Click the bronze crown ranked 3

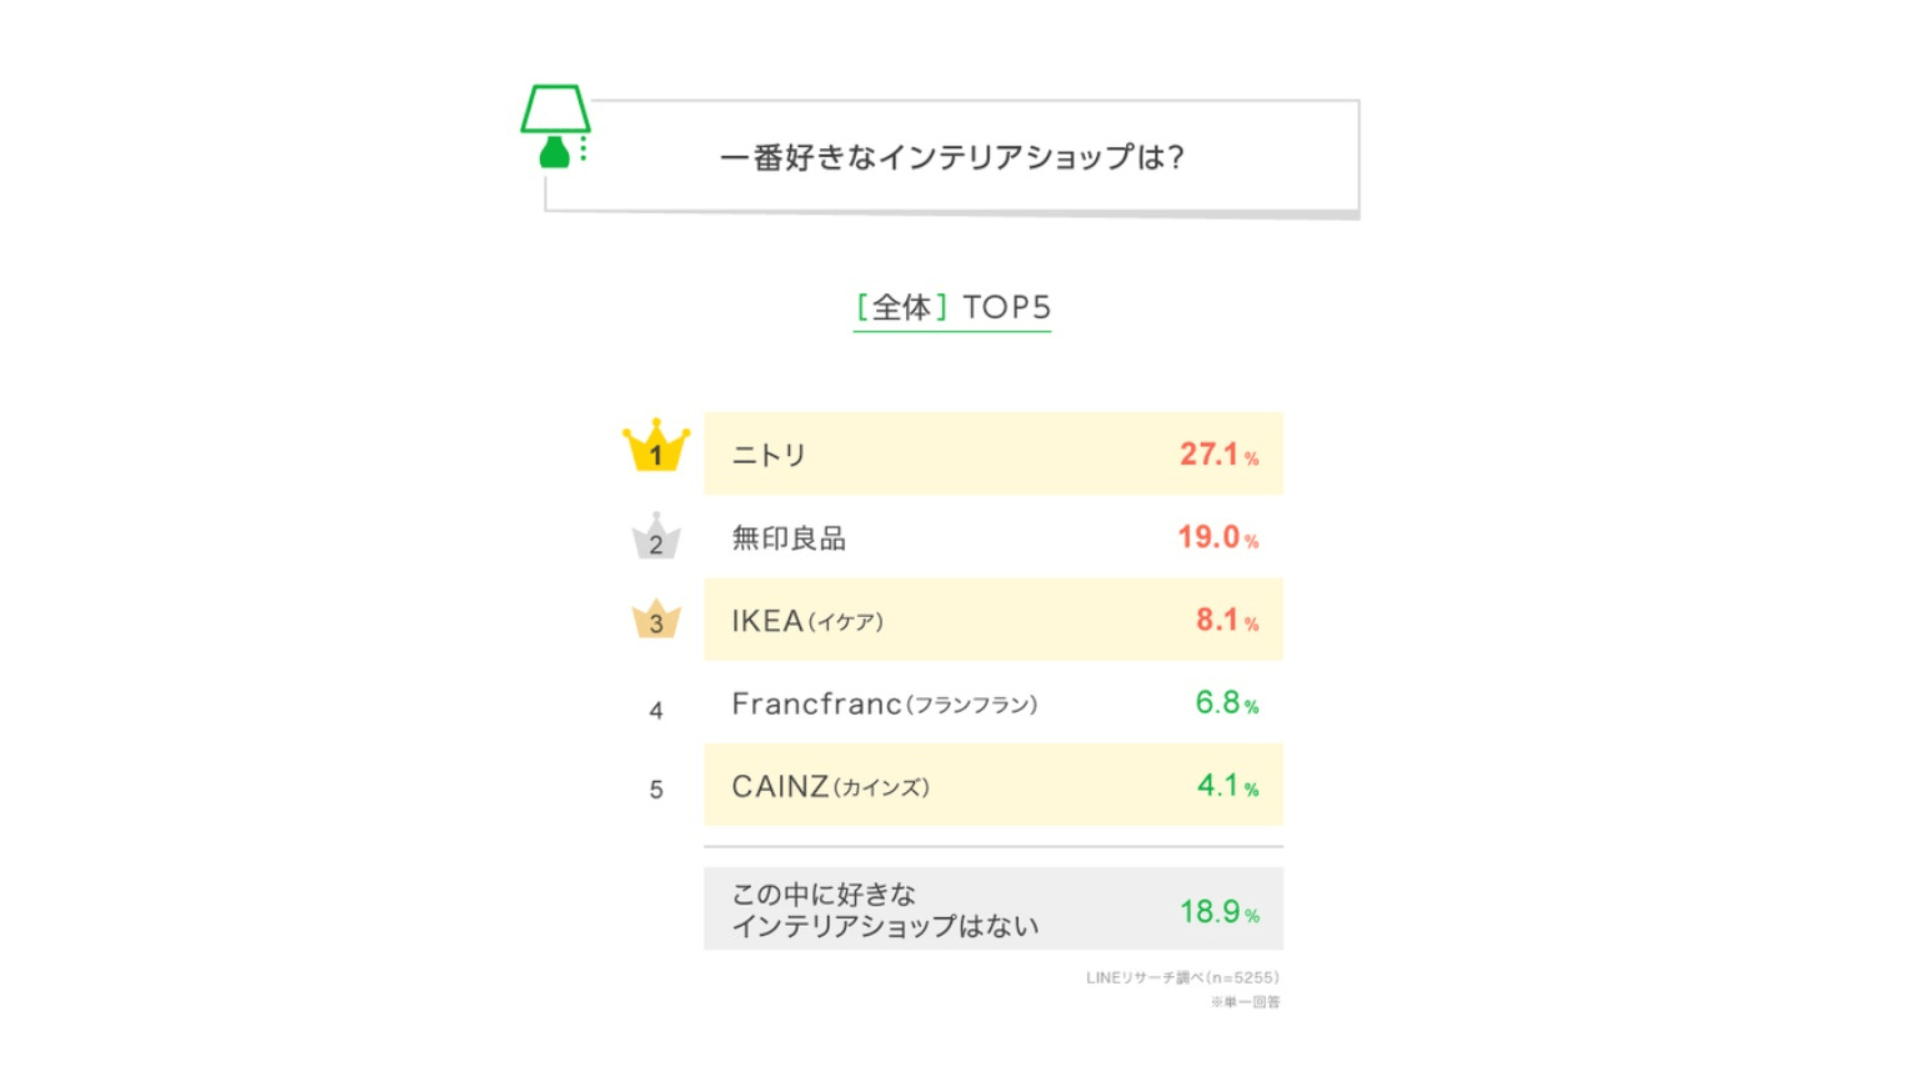656,620
